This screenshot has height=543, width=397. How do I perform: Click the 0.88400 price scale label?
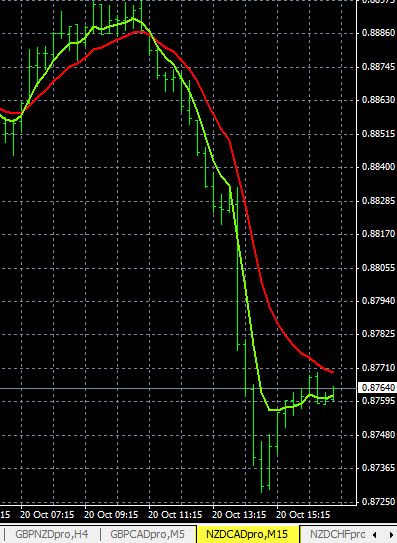(378, 167)
